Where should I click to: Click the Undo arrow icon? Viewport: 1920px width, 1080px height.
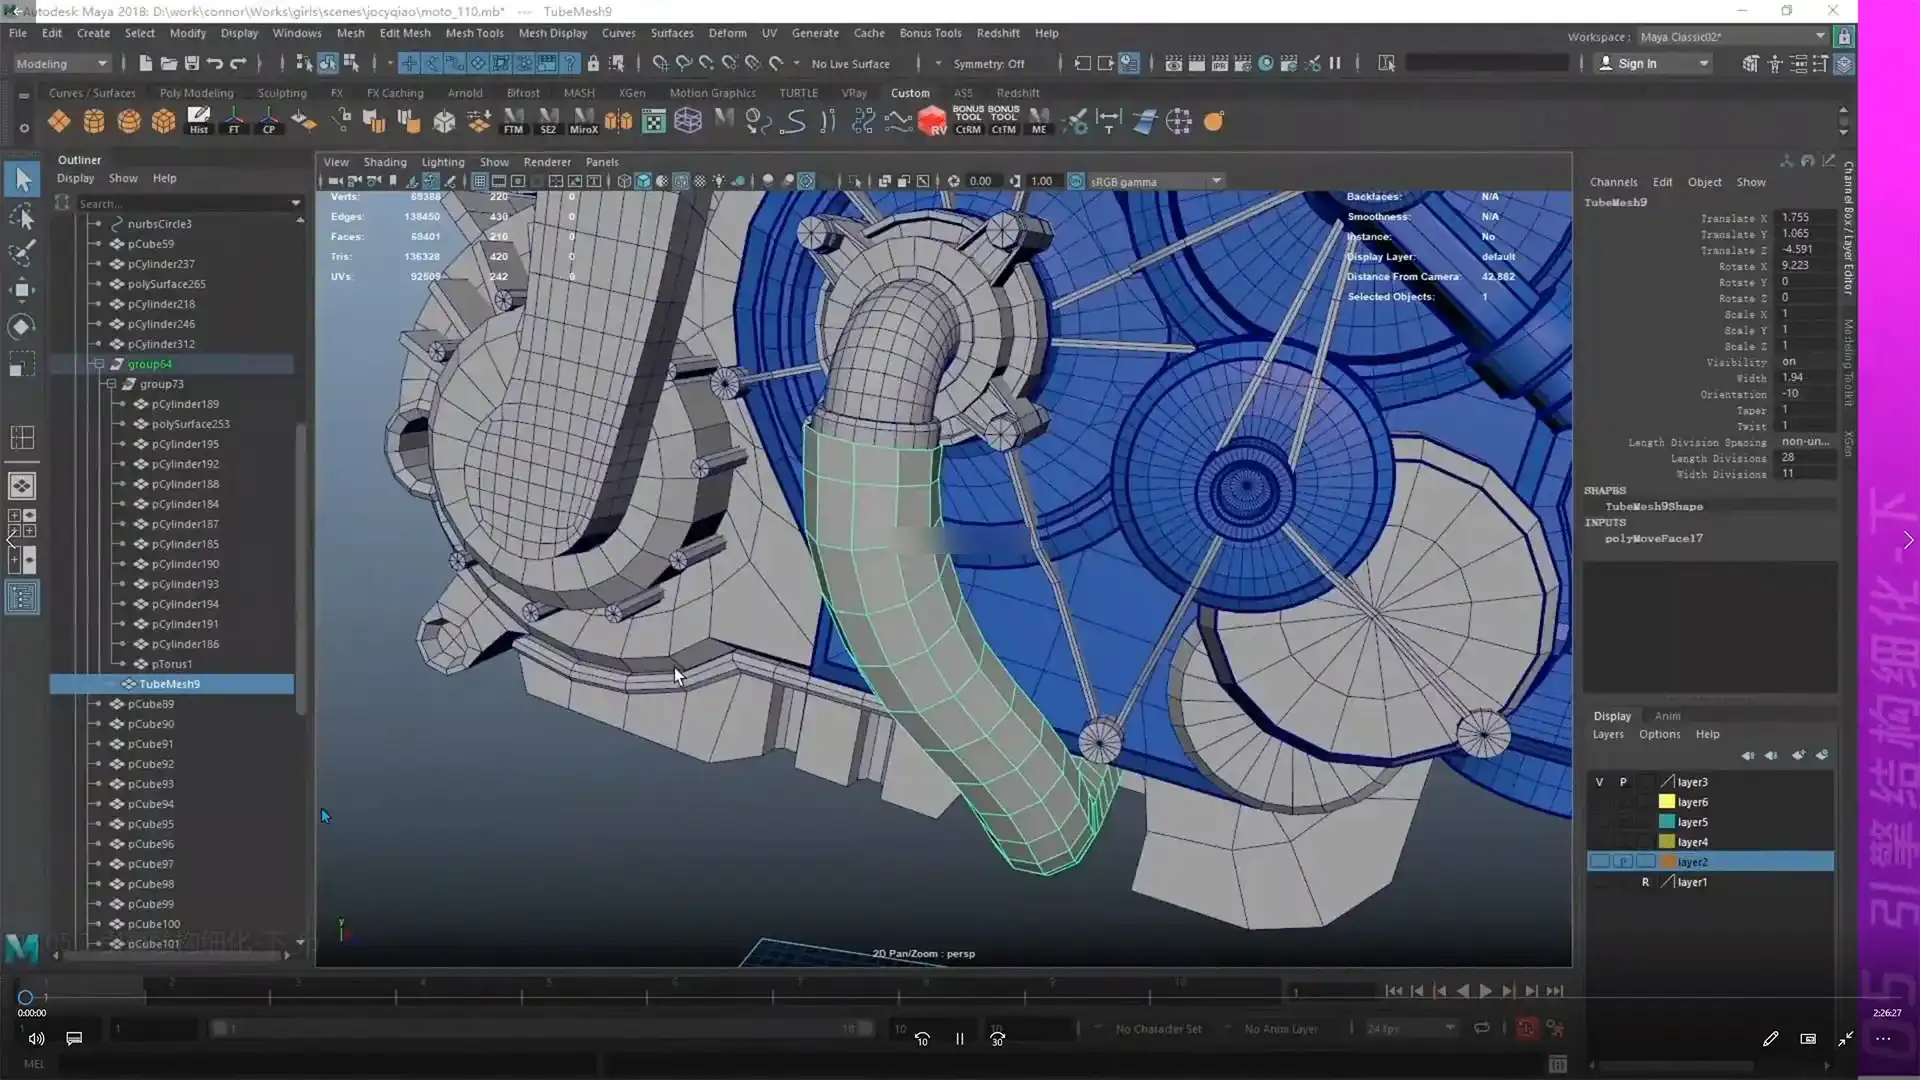point(215,63)
